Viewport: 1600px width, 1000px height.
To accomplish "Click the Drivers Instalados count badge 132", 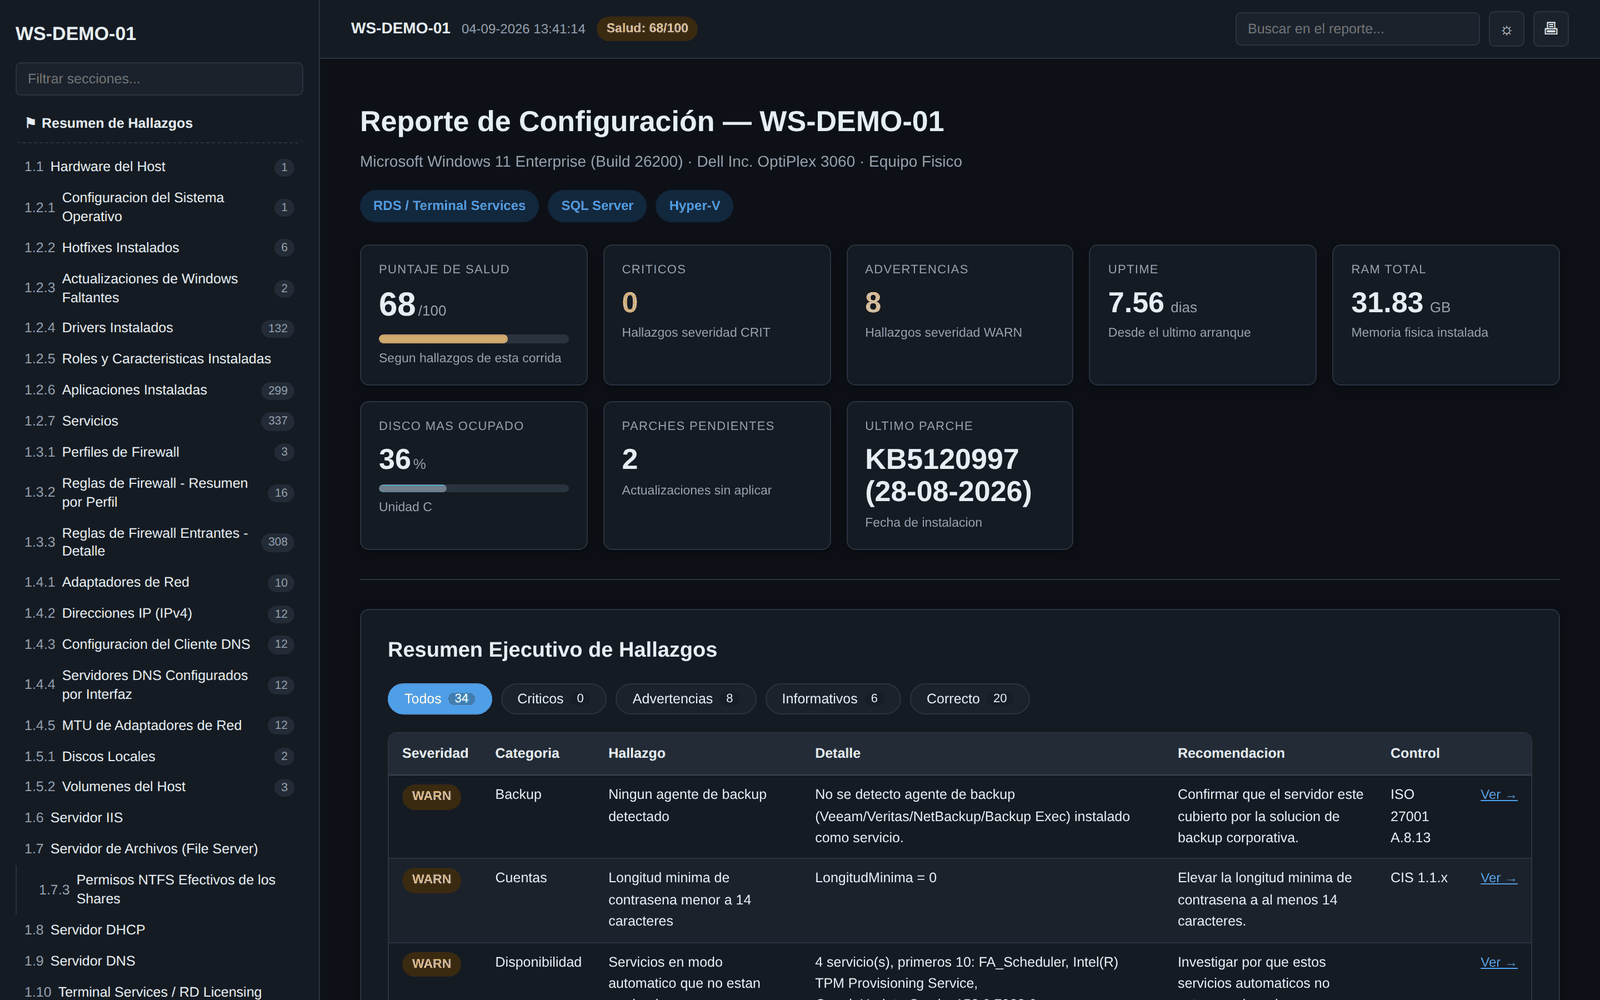I will [278, 328].
